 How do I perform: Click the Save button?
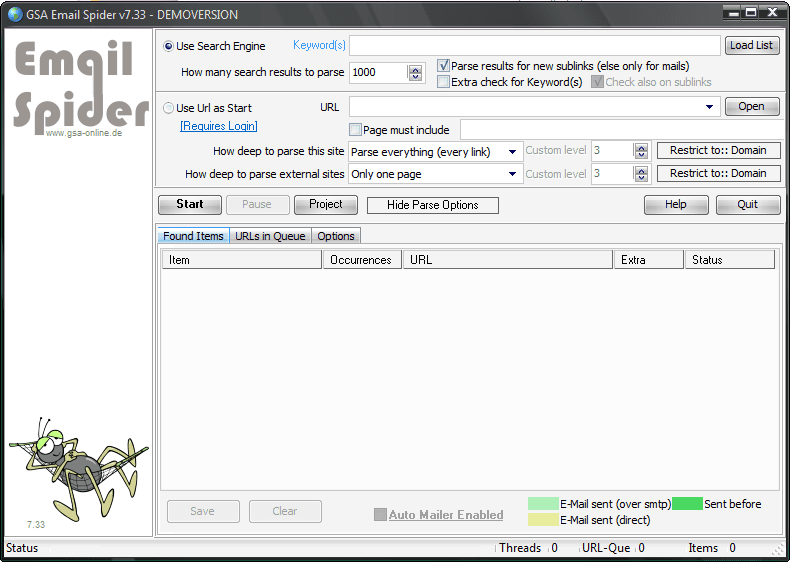(203, 511)
